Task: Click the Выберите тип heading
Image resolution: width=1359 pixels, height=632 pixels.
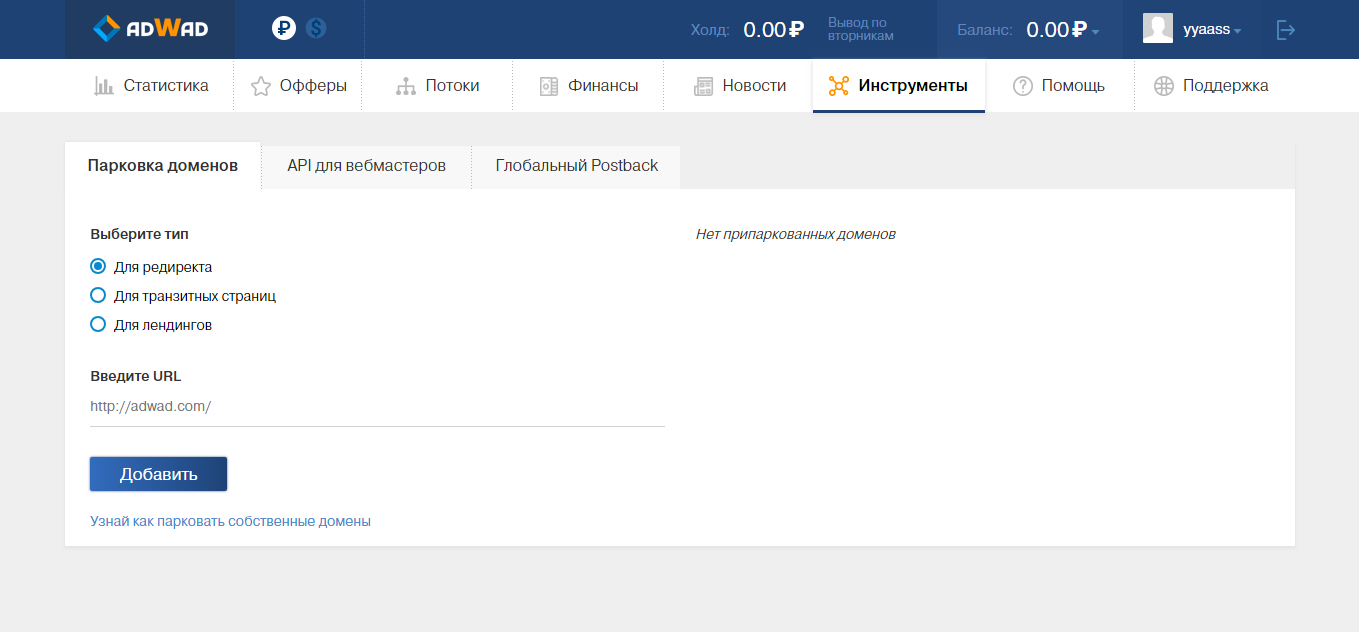Action: pyautogui.click(x=139, y=234)
